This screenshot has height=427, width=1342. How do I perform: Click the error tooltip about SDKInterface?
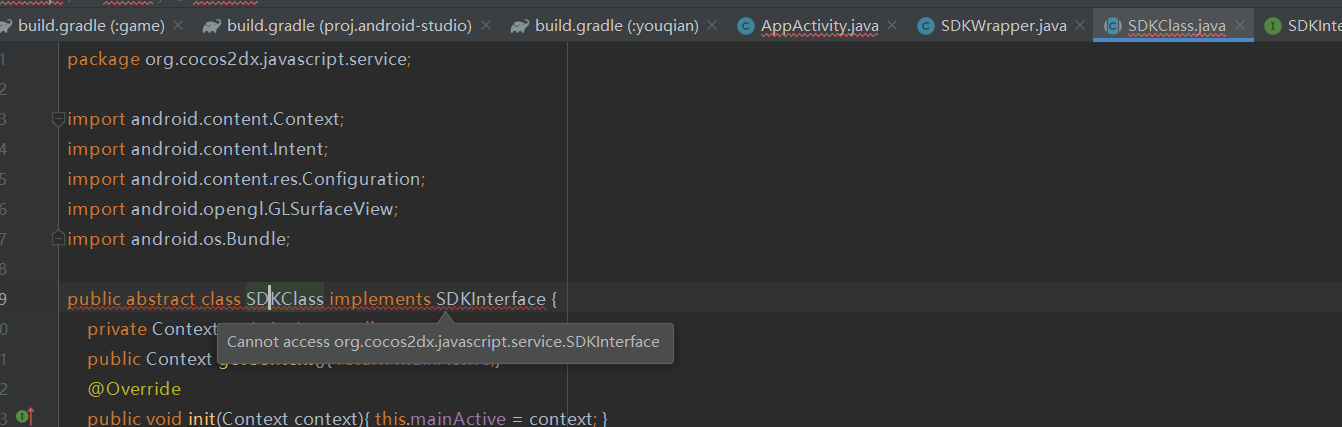(x=443, y=342)
